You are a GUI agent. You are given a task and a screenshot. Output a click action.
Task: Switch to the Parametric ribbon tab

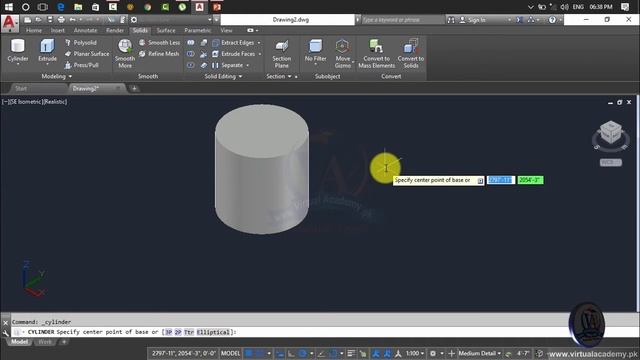[198, 30]
